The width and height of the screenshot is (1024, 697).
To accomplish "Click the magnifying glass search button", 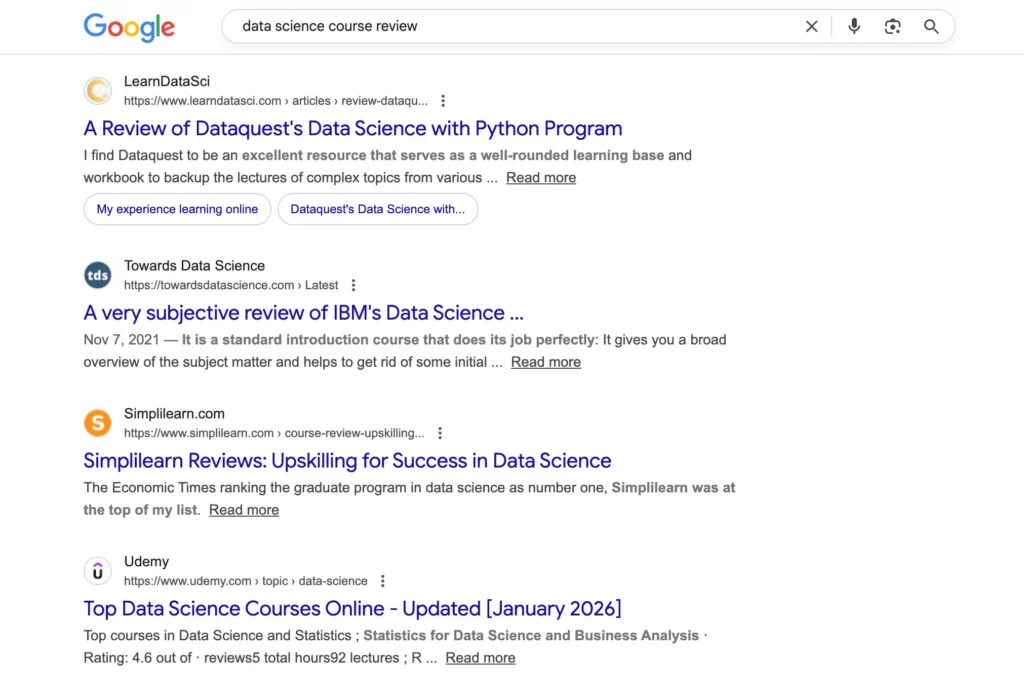I will [931, 27].
